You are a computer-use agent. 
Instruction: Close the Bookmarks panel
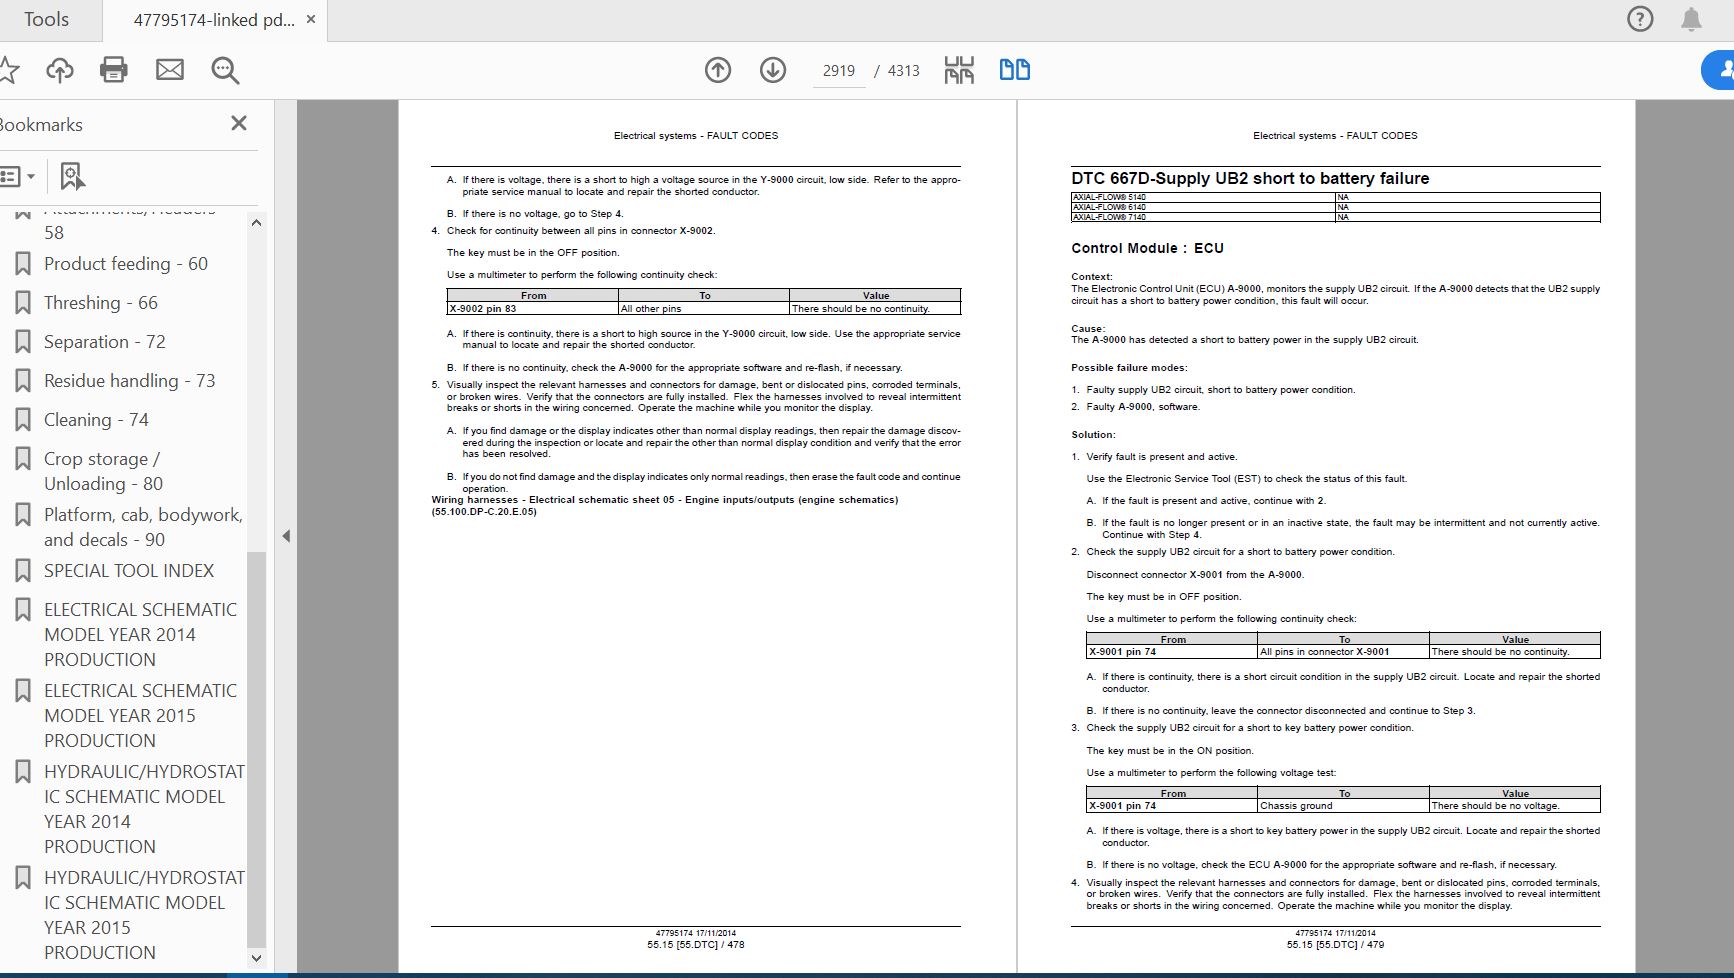pos(239,123)
